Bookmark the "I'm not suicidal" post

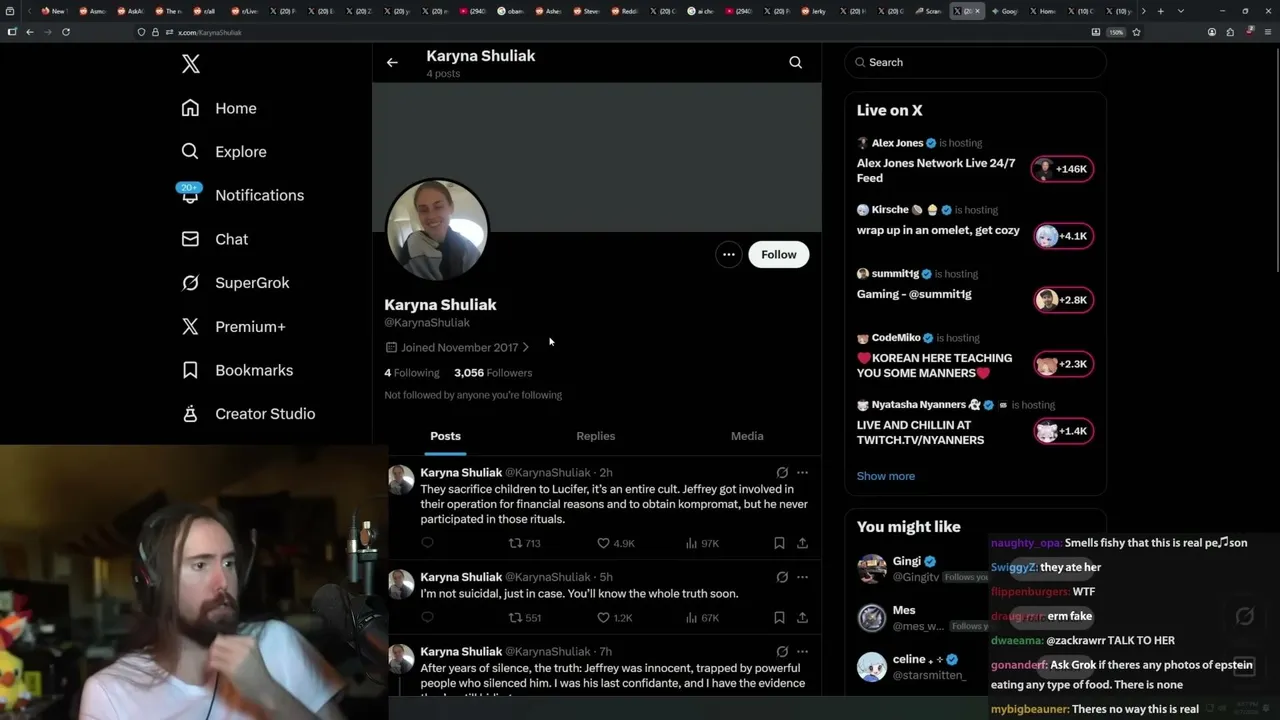[x=779, y=617]
